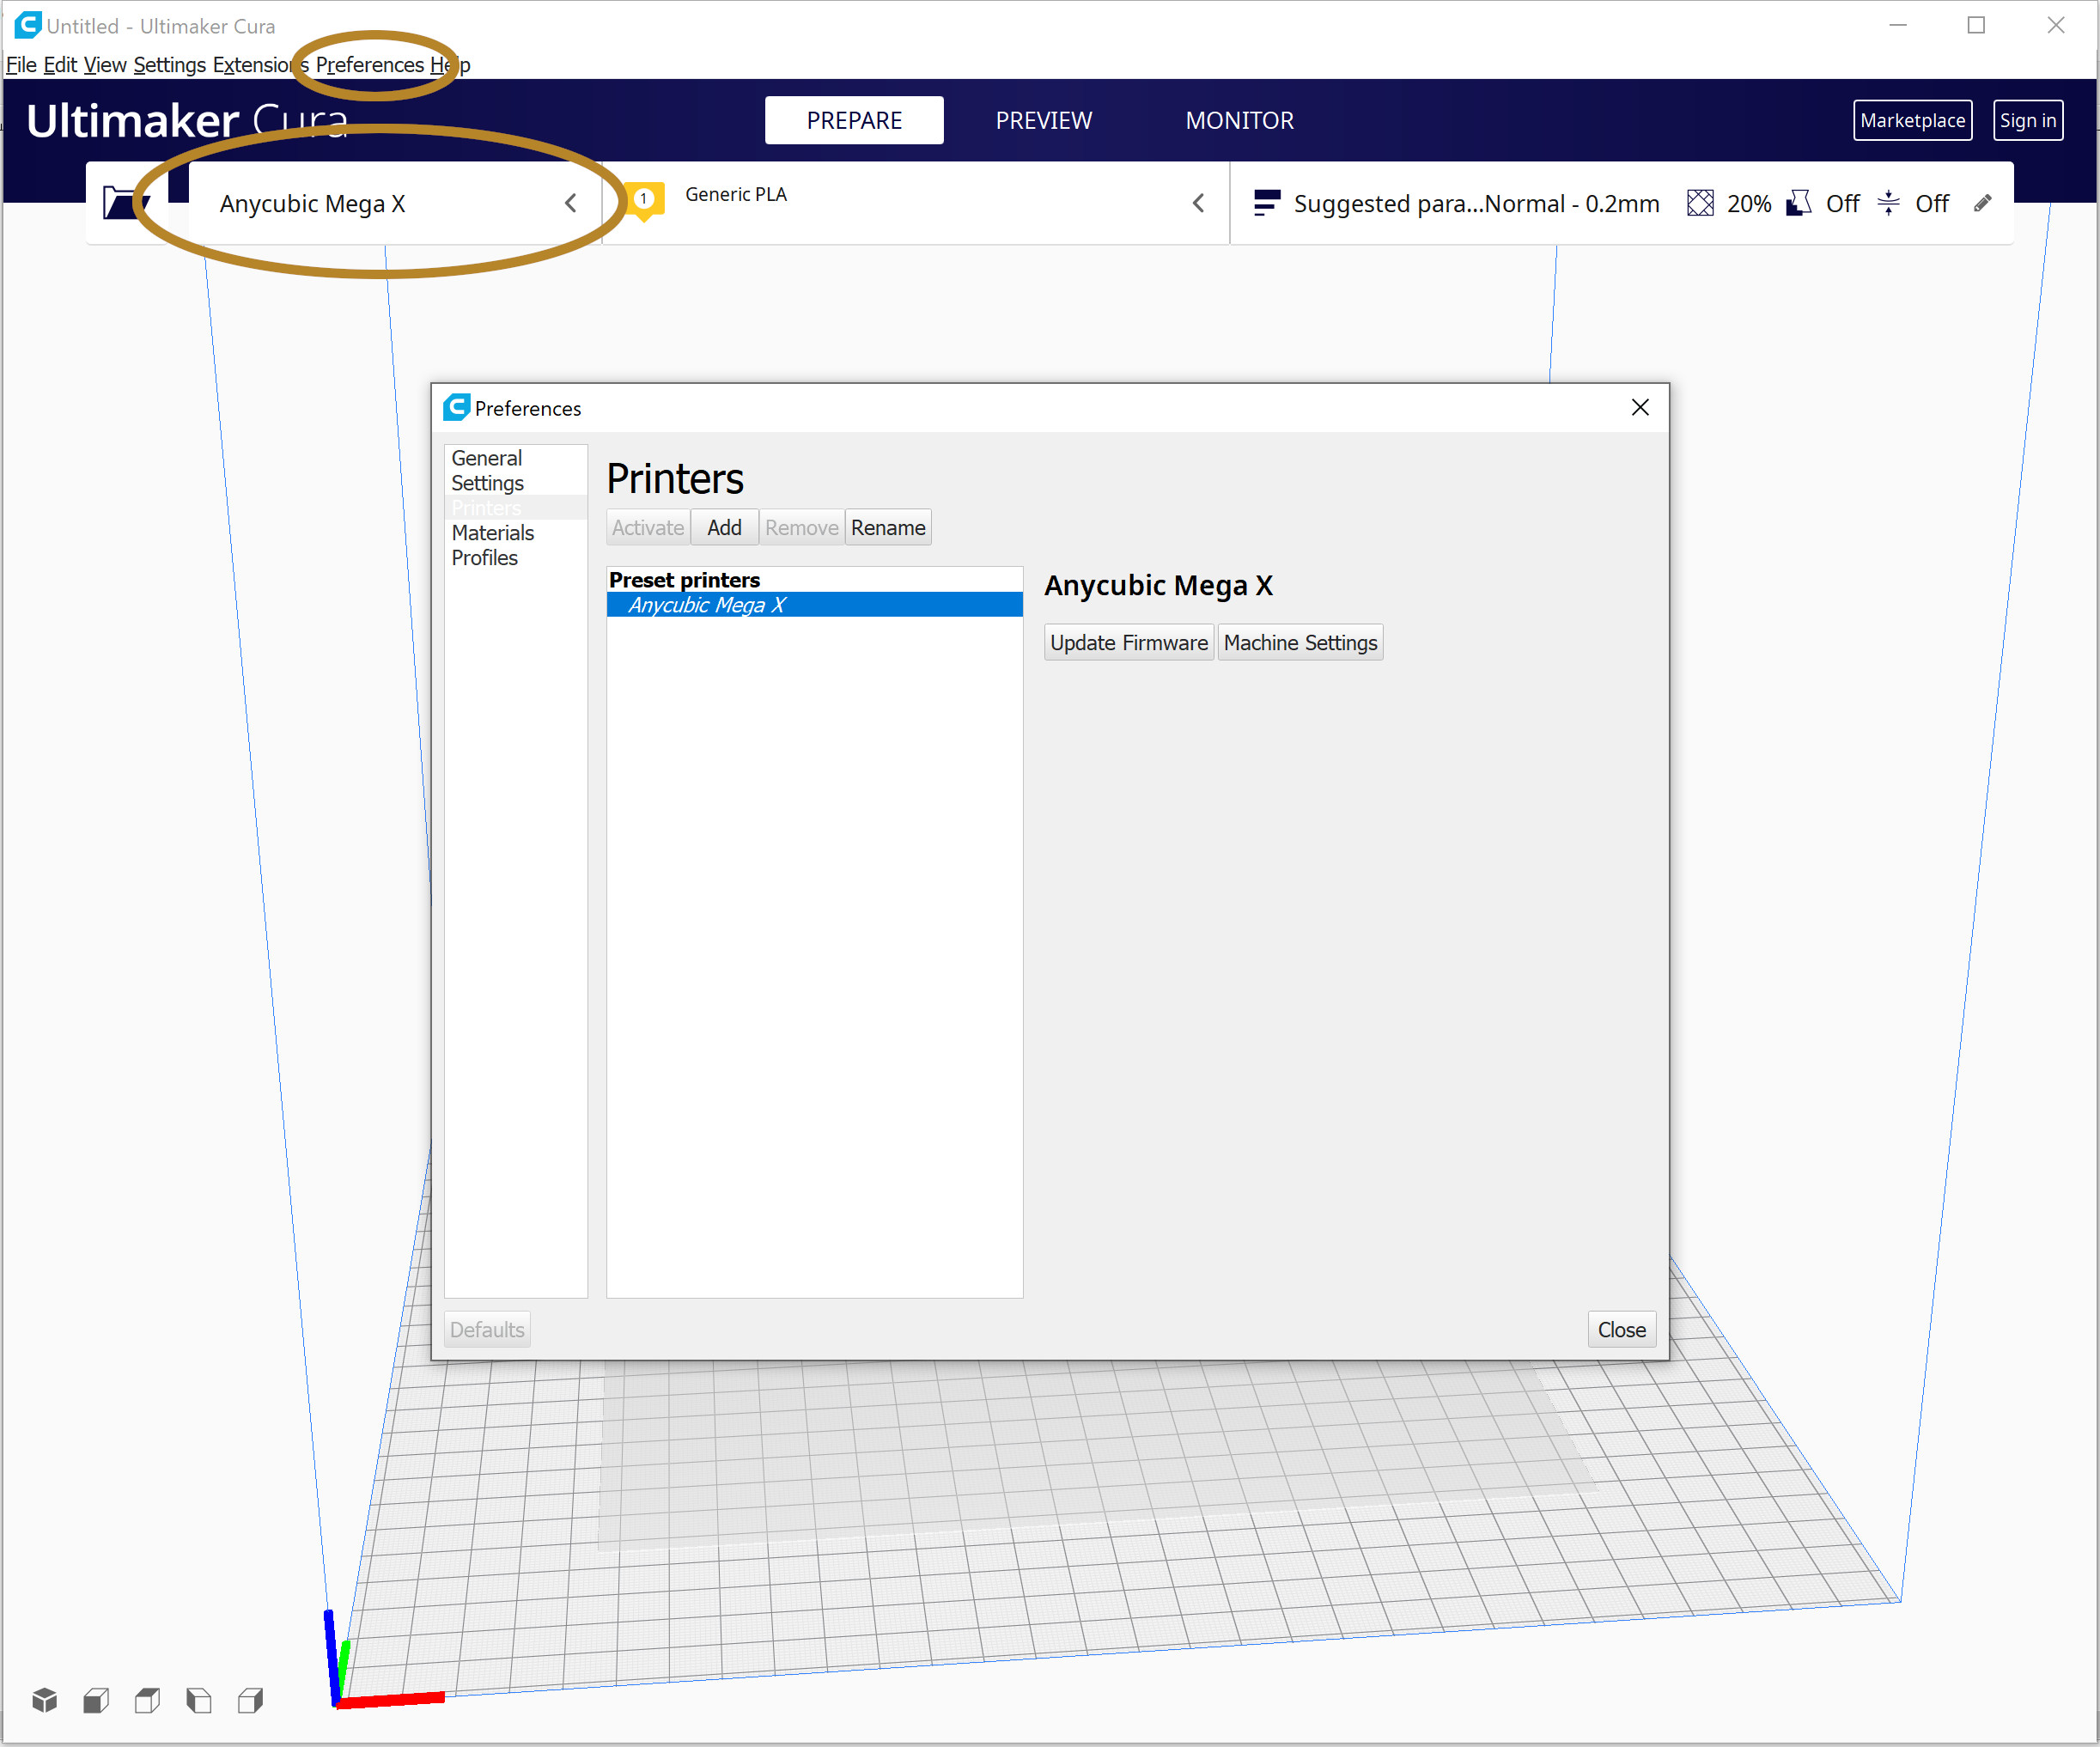Open the Preferences menu item
Screen dimensions: 2100x1747
pos(366,64)
